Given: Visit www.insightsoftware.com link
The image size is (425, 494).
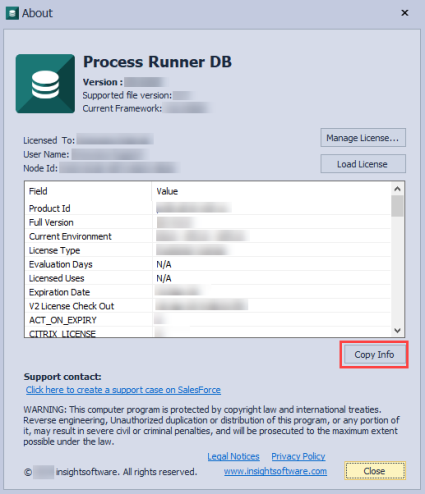Looking at the screenshot, I should coord(275,471).
